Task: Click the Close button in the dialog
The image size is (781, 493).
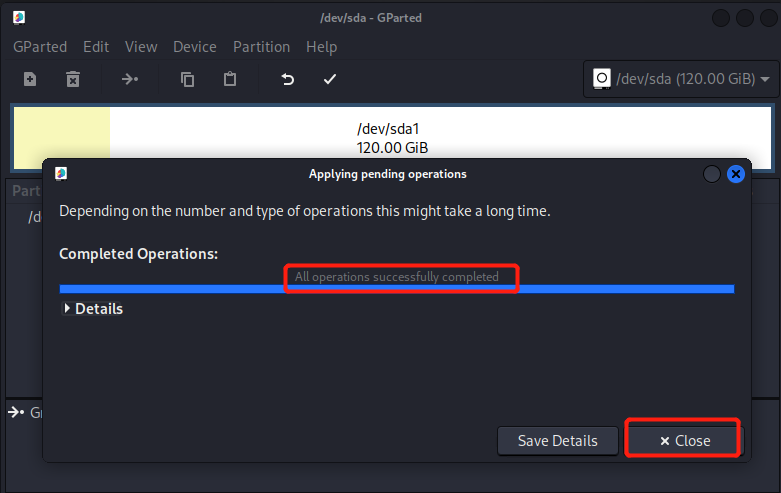Action: point(685,441)
